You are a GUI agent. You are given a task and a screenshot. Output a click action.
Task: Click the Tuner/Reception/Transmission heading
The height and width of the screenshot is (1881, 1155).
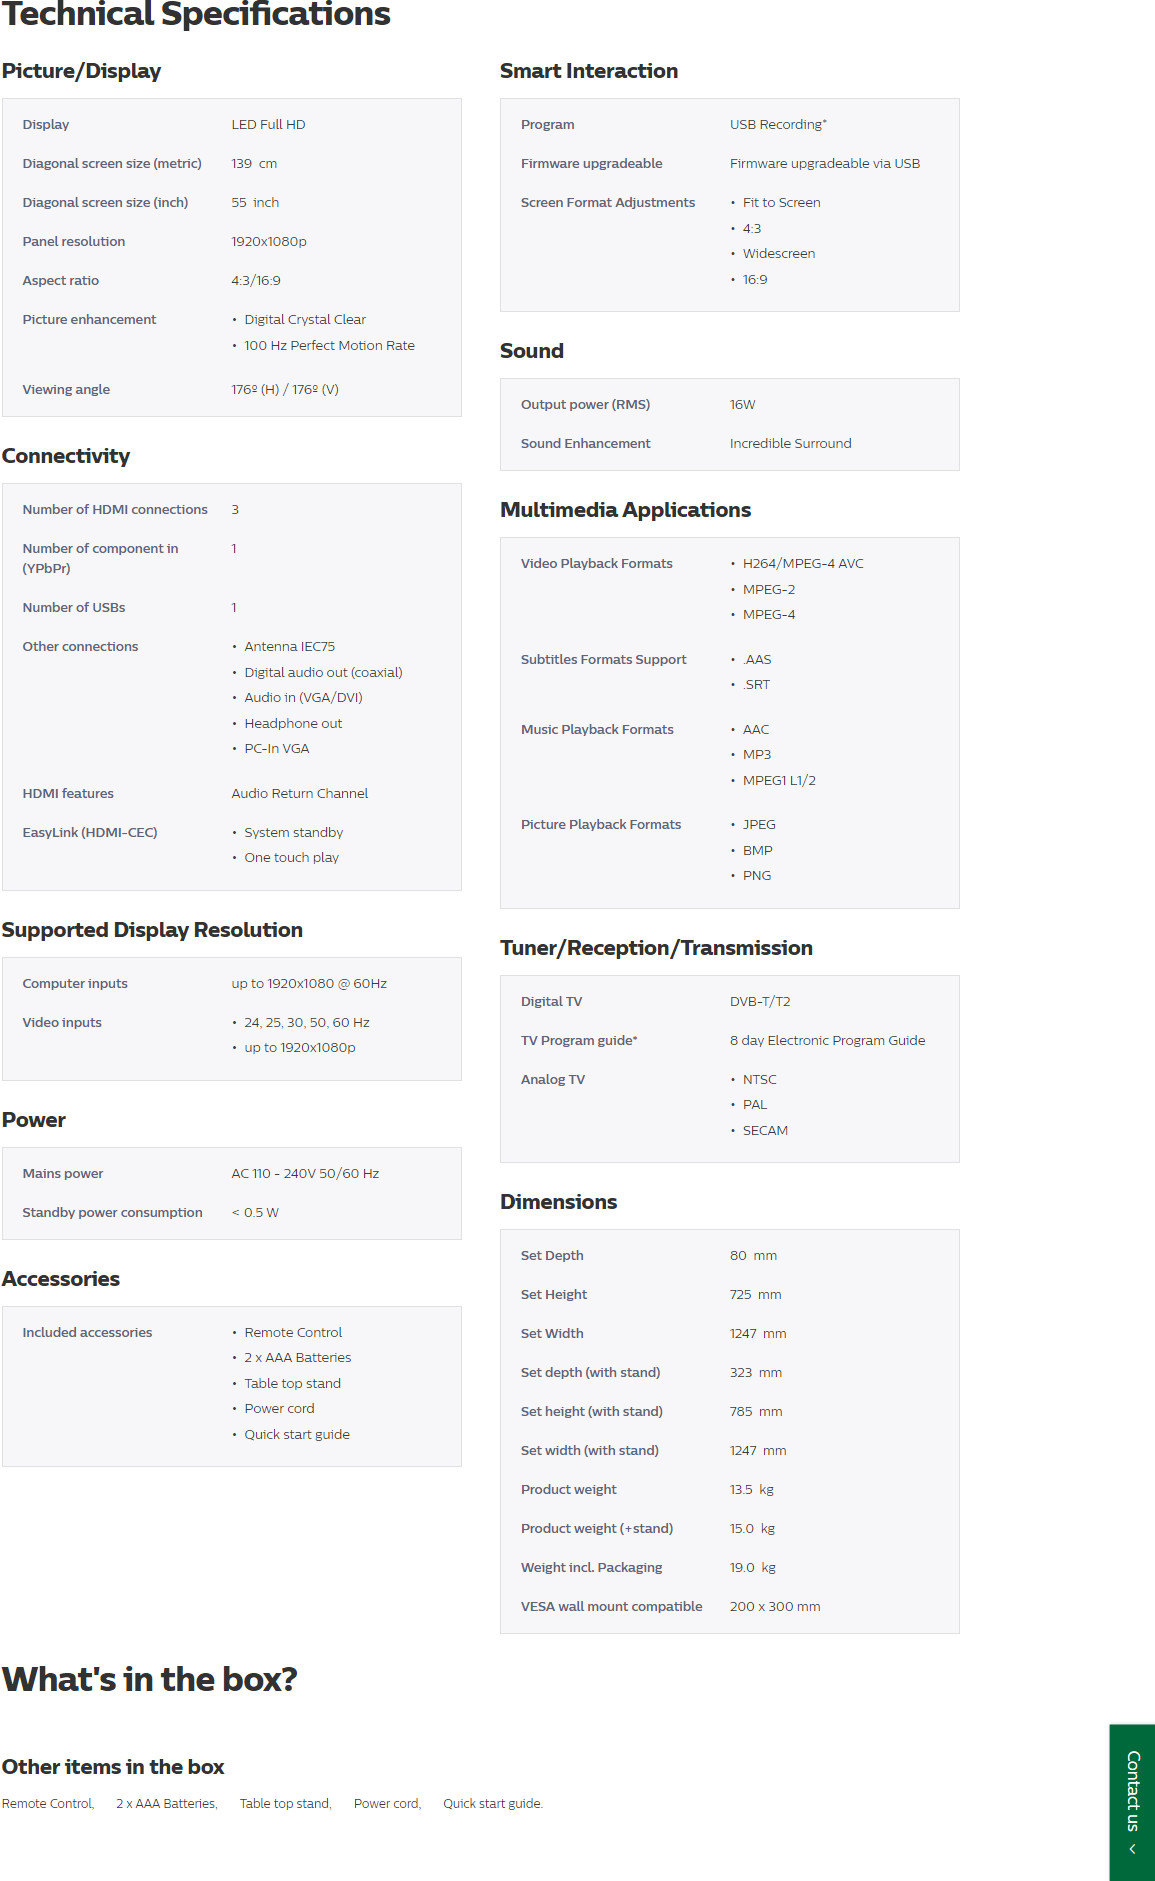[x=656, y=948]
